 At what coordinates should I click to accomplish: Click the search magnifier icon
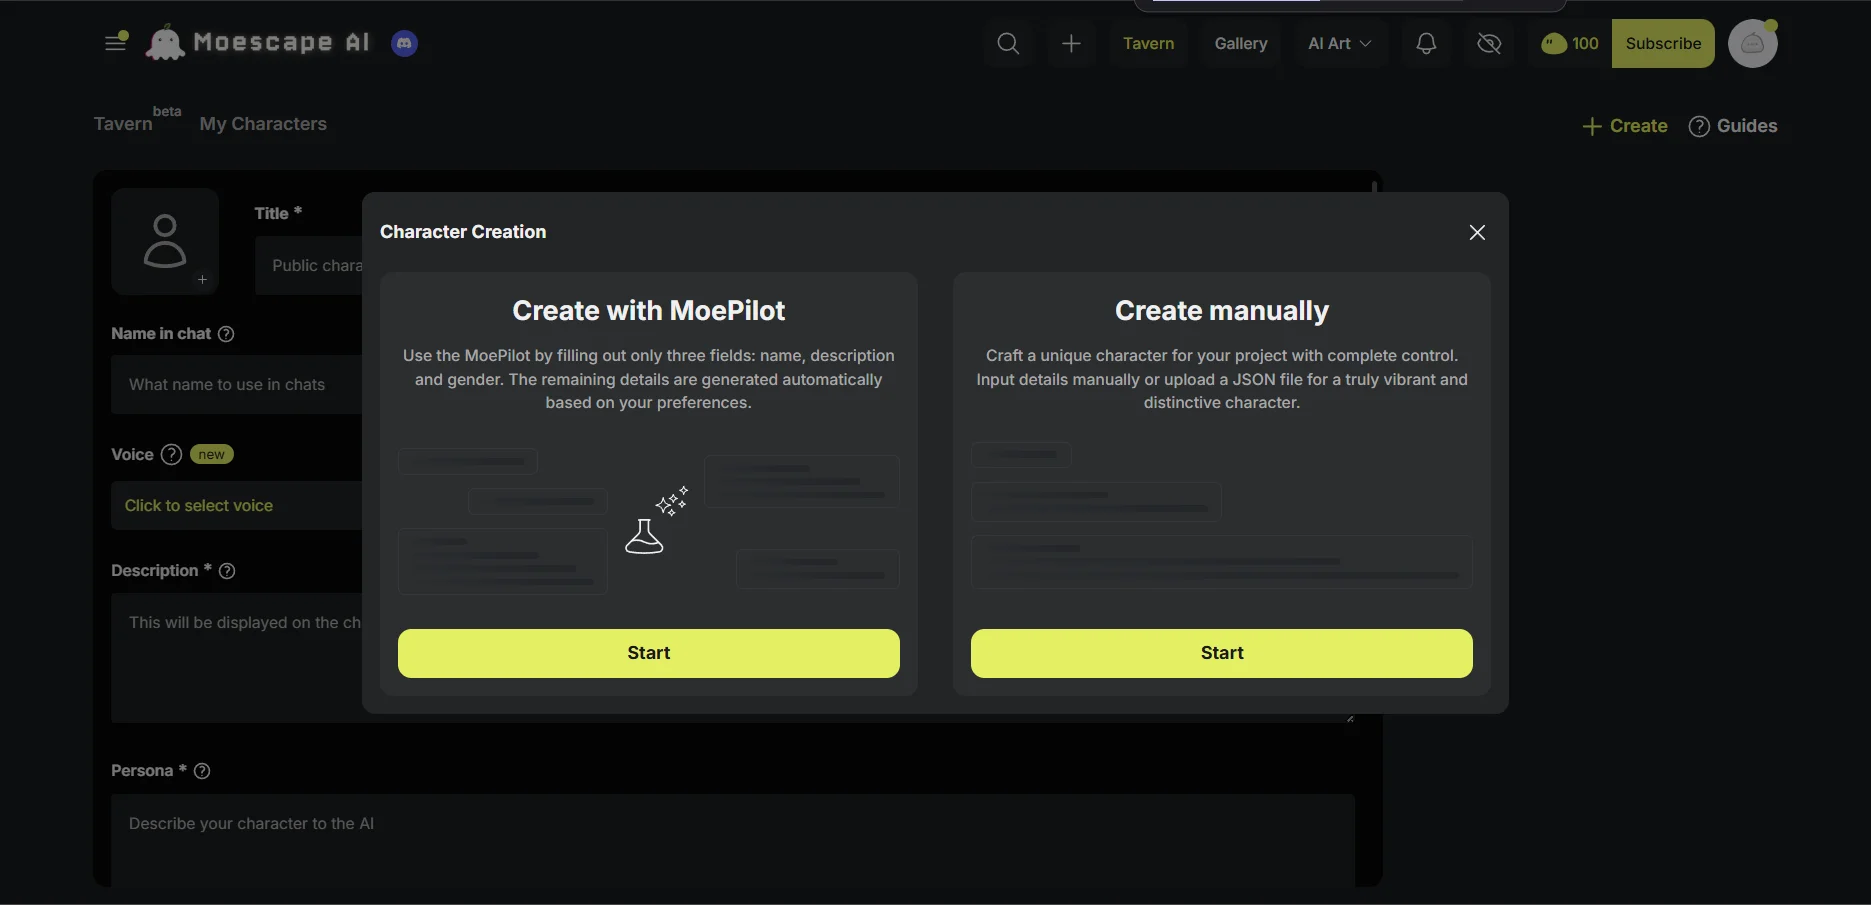1008,44
